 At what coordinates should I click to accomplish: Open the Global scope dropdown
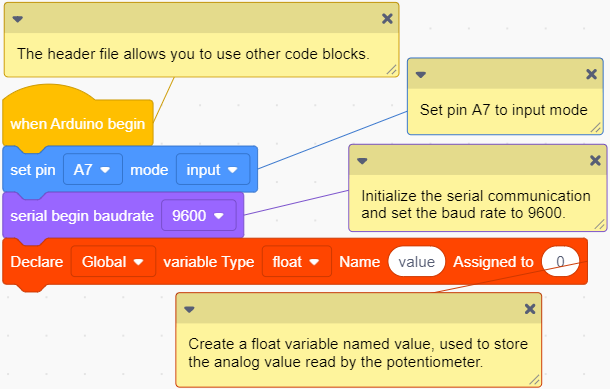(113, 261)
